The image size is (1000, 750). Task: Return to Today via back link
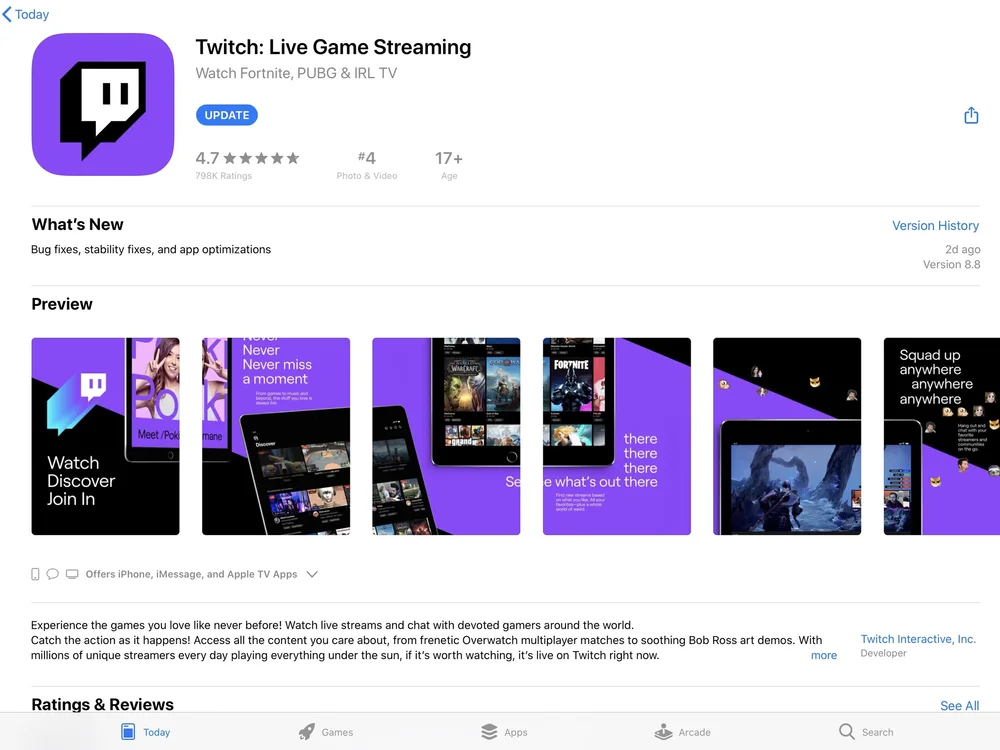26,14
